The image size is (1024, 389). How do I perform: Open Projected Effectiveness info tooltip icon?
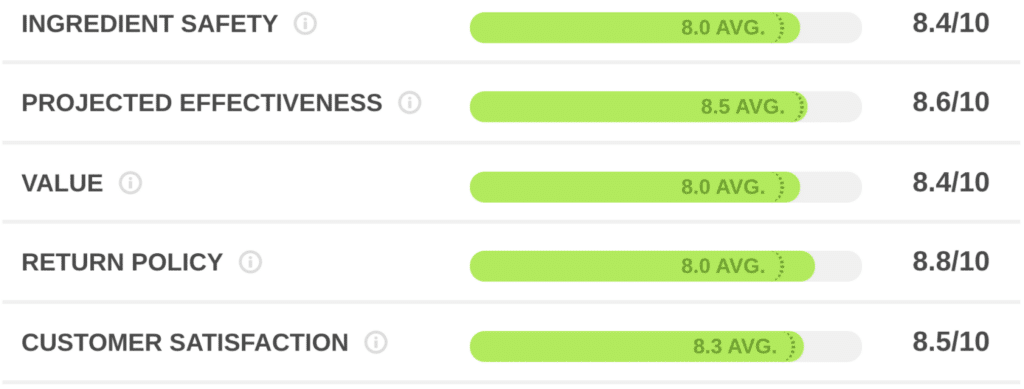[410, 103]
